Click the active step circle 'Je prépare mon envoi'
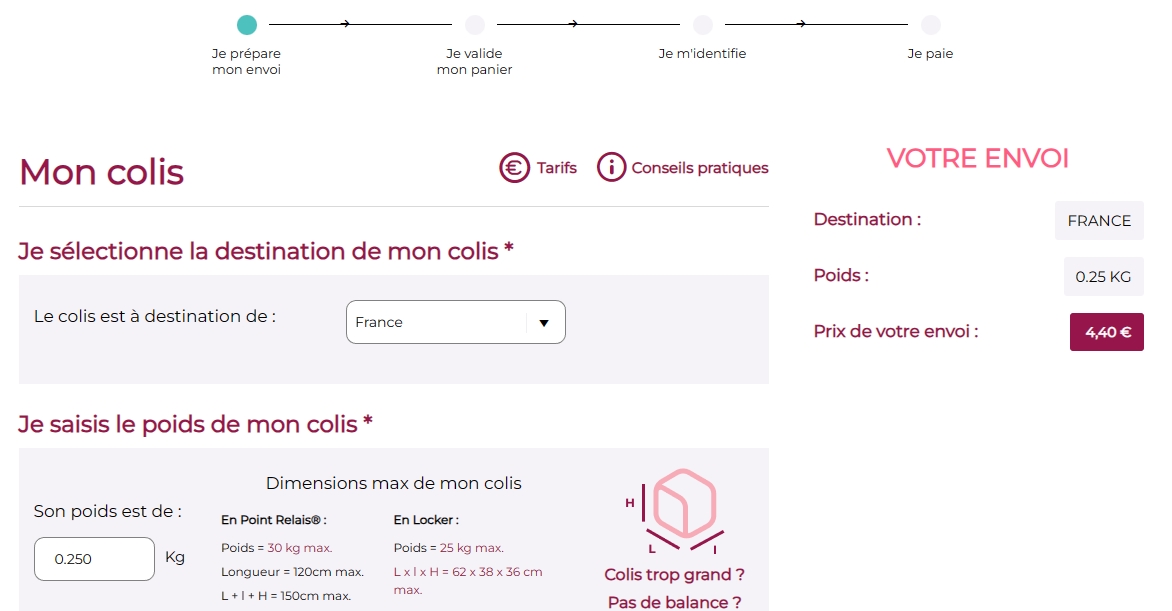Screen dimensions: 1172x611 point(247,25)
